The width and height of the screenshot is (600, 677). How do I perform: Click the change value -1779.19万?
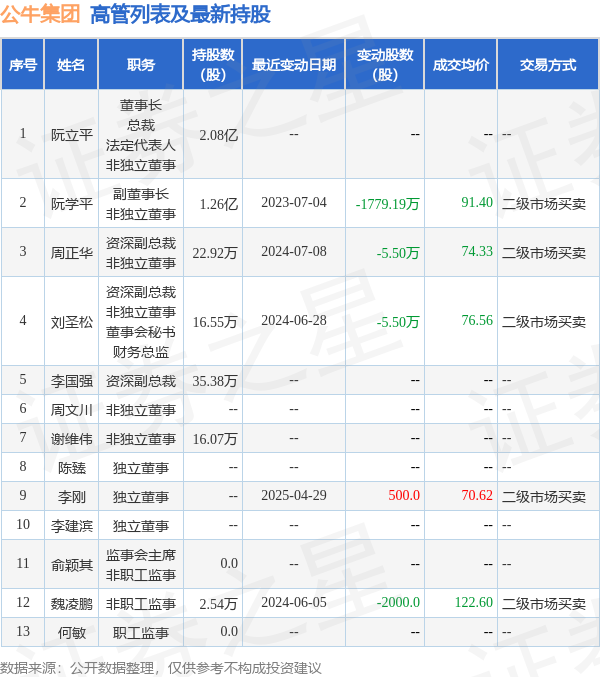[387, 203]
